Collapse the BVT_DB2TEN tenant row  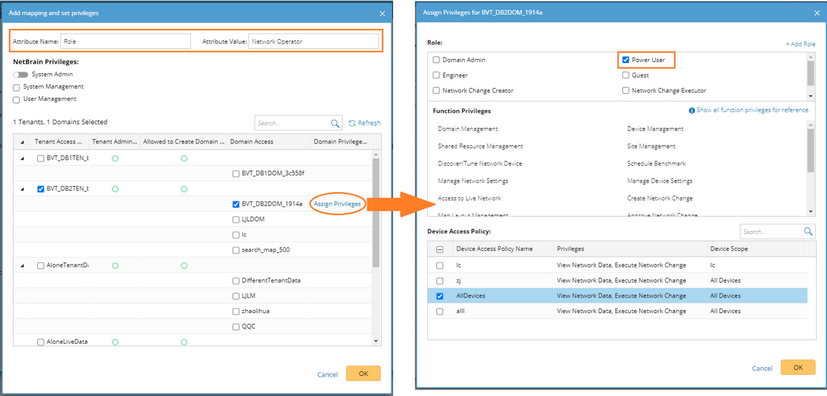(22, 189)
